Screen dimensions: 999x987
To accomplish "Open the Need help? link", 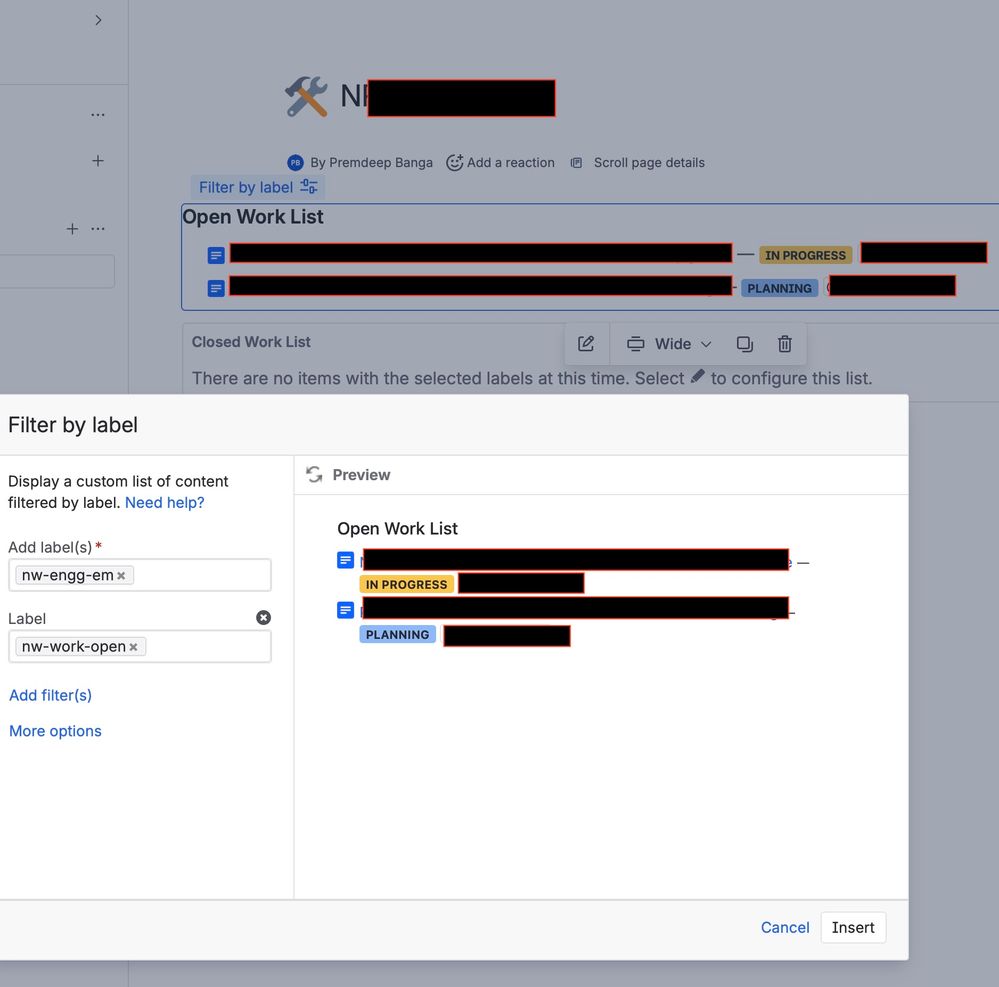I will pos(164,503).
